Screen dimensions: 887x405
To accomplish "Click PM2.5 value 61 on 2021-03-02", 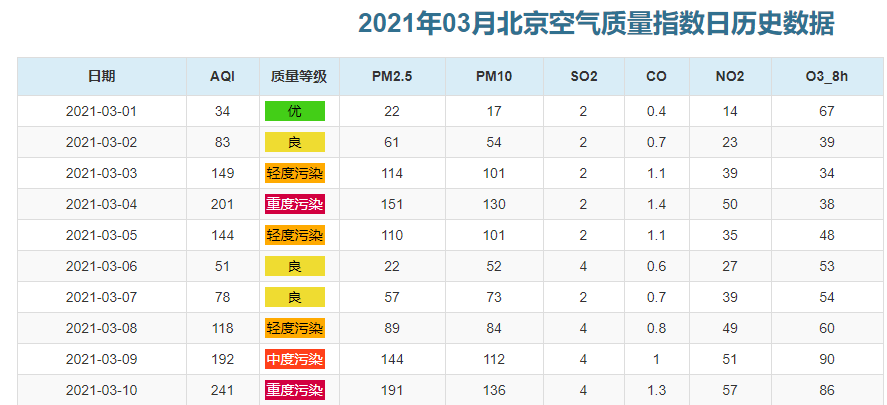I will pyautogui.click(x=391, y=143).
